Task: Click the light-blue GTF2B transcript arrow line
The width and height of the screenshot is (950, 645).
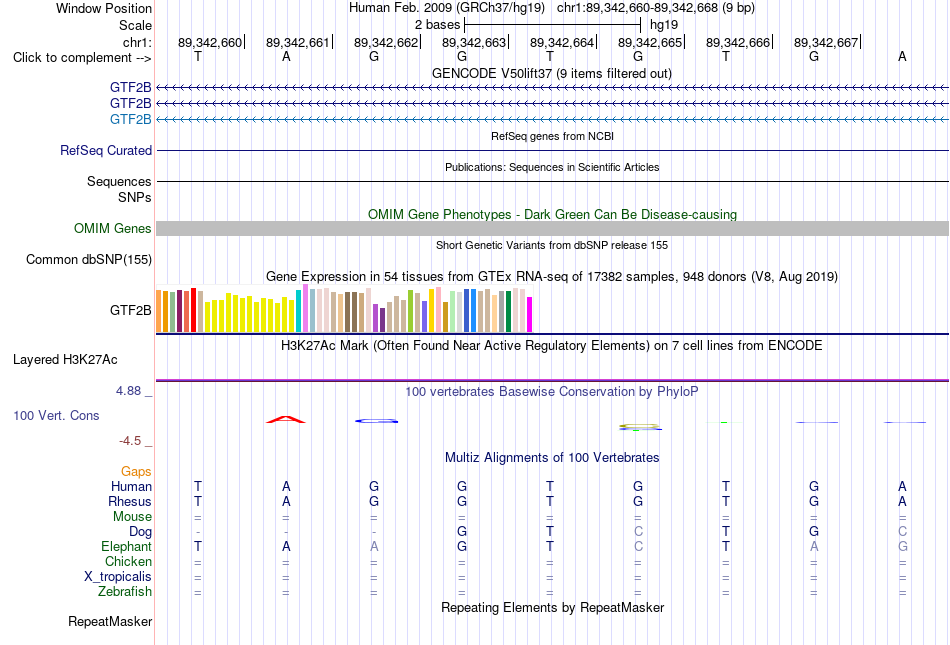Action: [552, 119]
